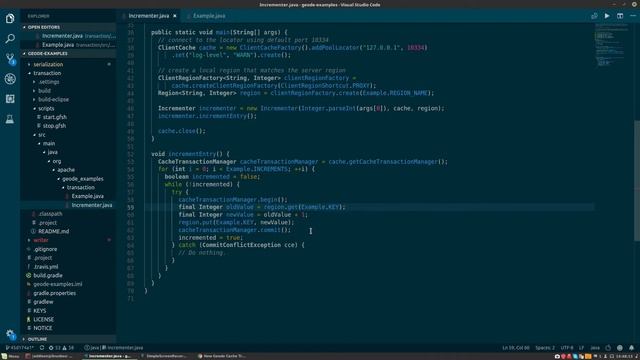Expand the .settings folder
640x360 pixels.
coord(49,82)
